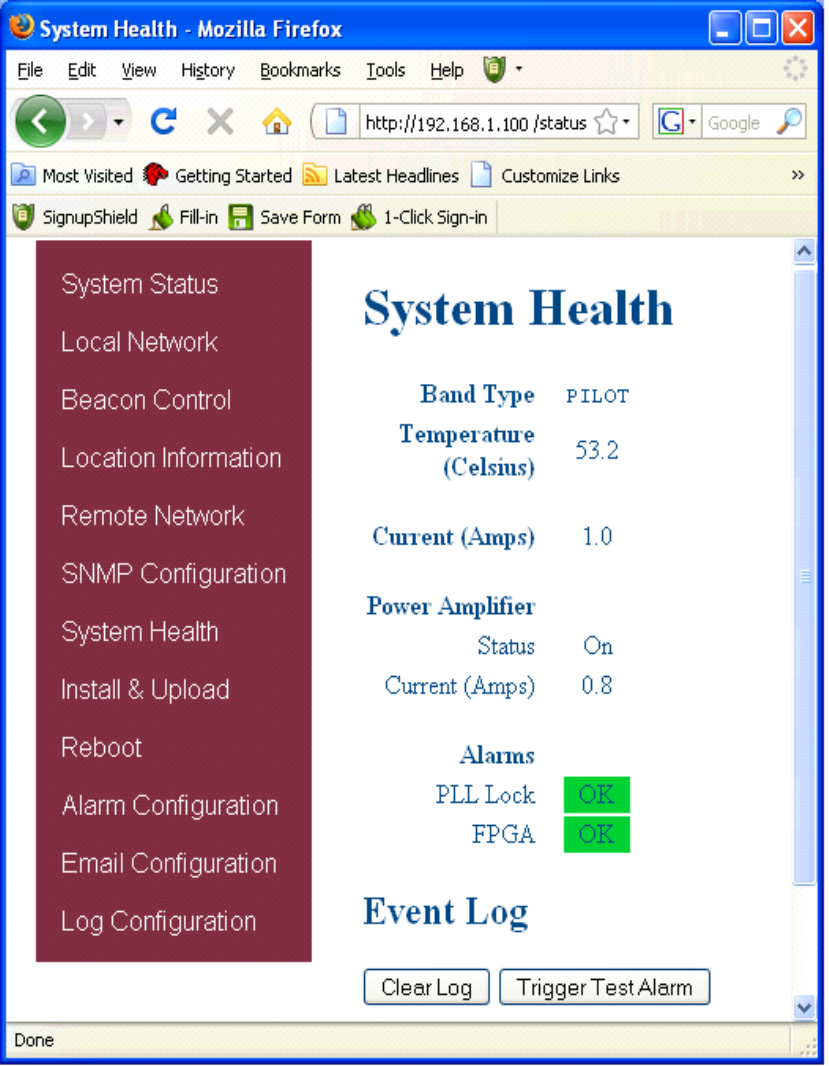Click the scrollbar down arrow
Screen dimensions: 829x1066
coord(804,1008)
